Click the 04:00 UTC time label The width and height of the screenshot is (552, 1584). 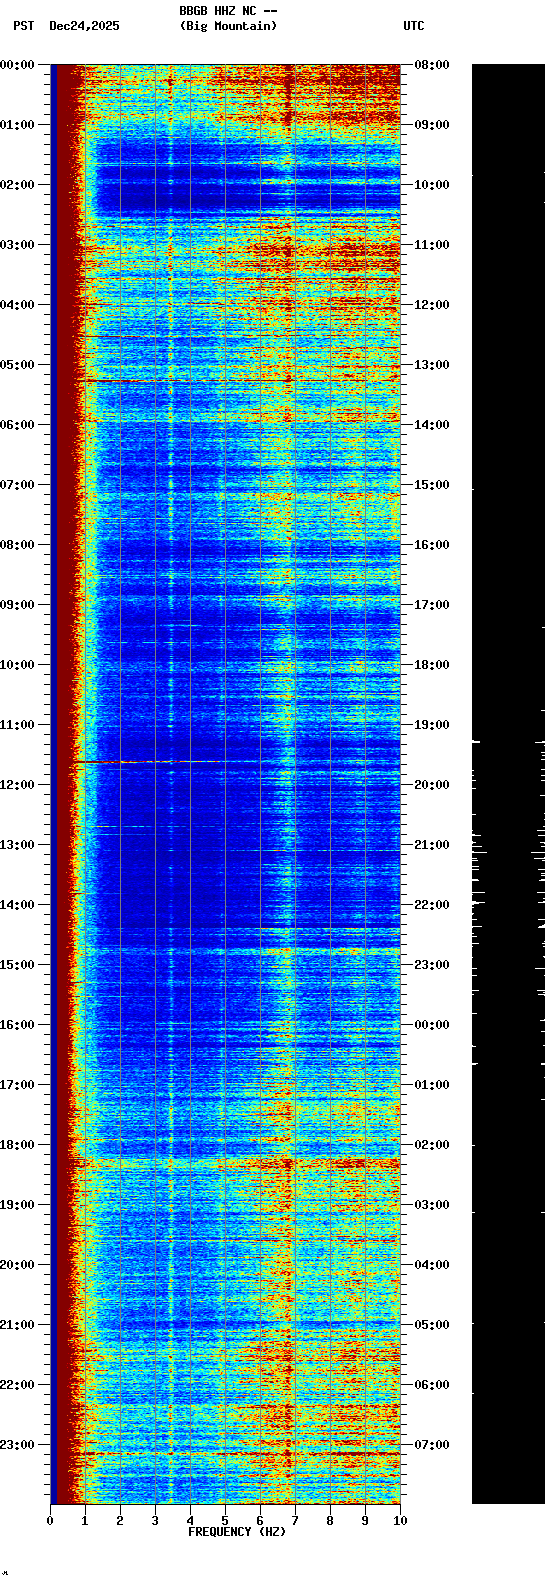click(432, 1265)
